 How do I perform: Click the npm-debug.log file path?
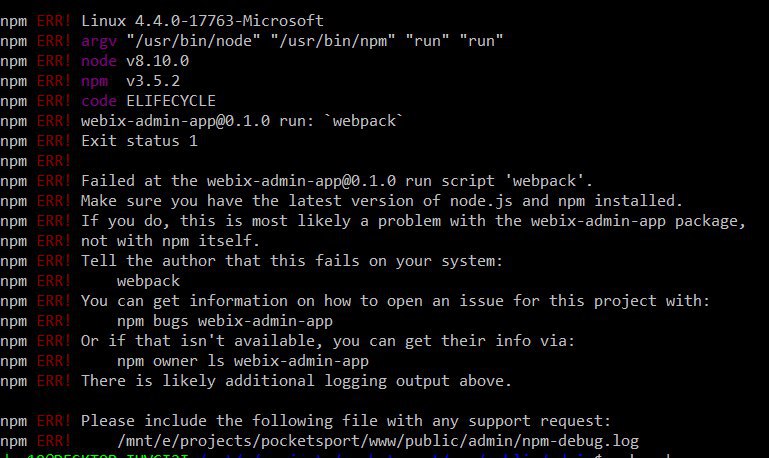(x=378, y=441)
